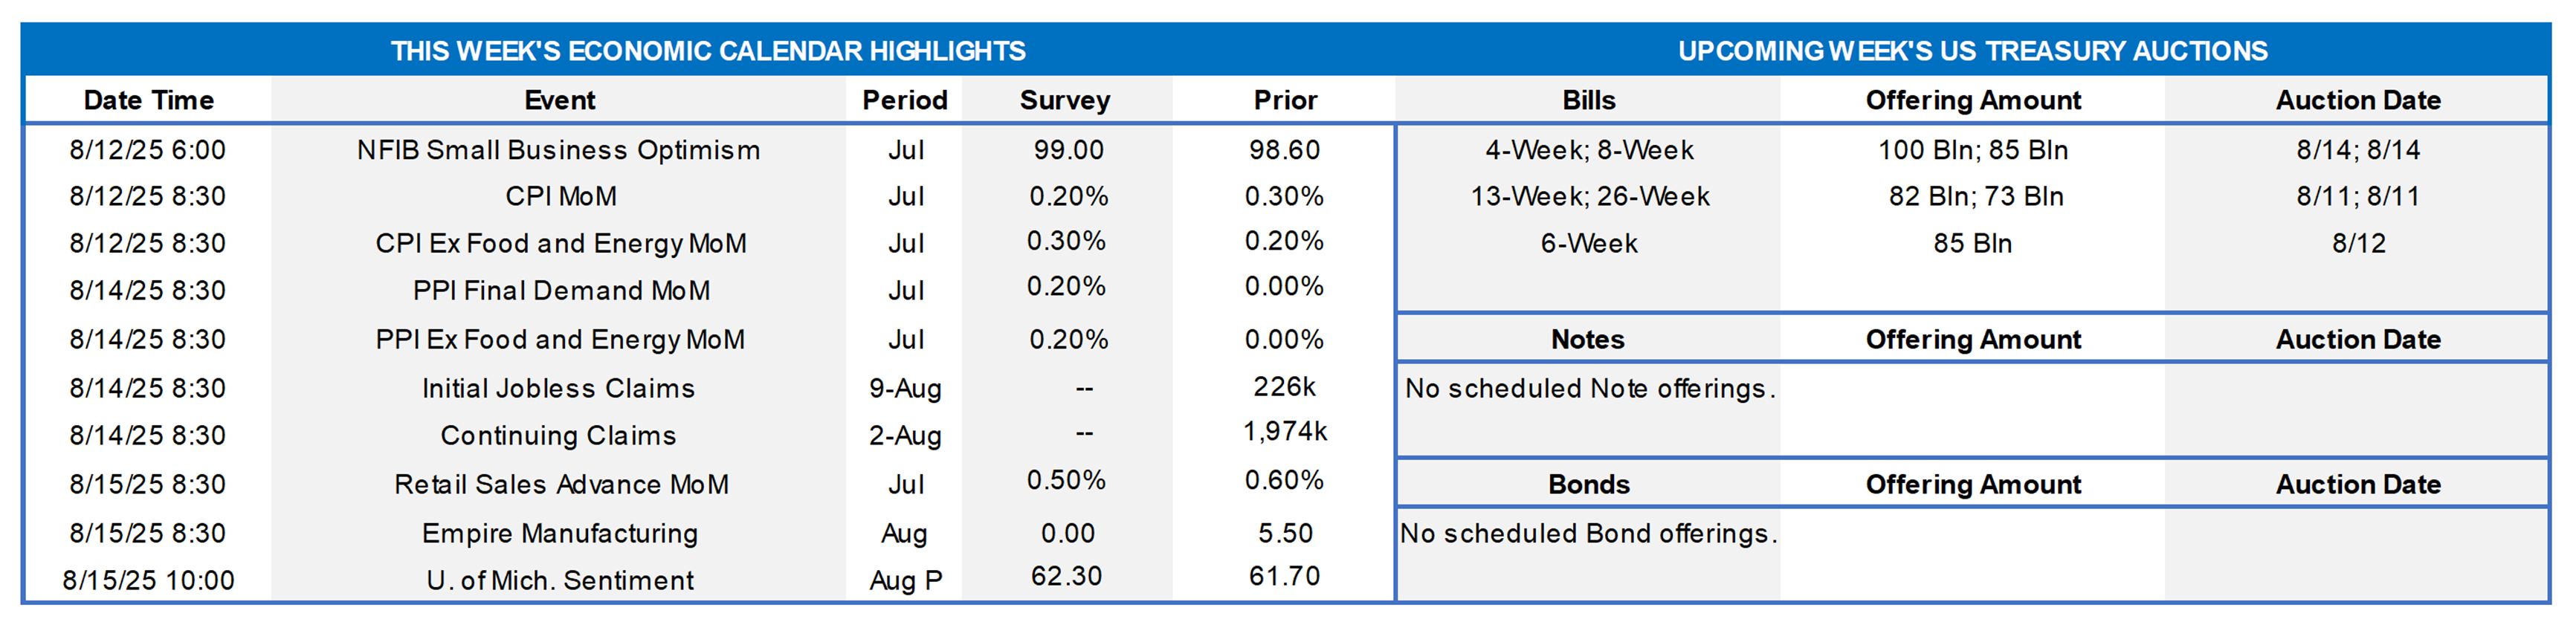Select the 13-Week; 26-Week bills cell
This screenshot has height=628, width=2576.
coord(1589,196)
